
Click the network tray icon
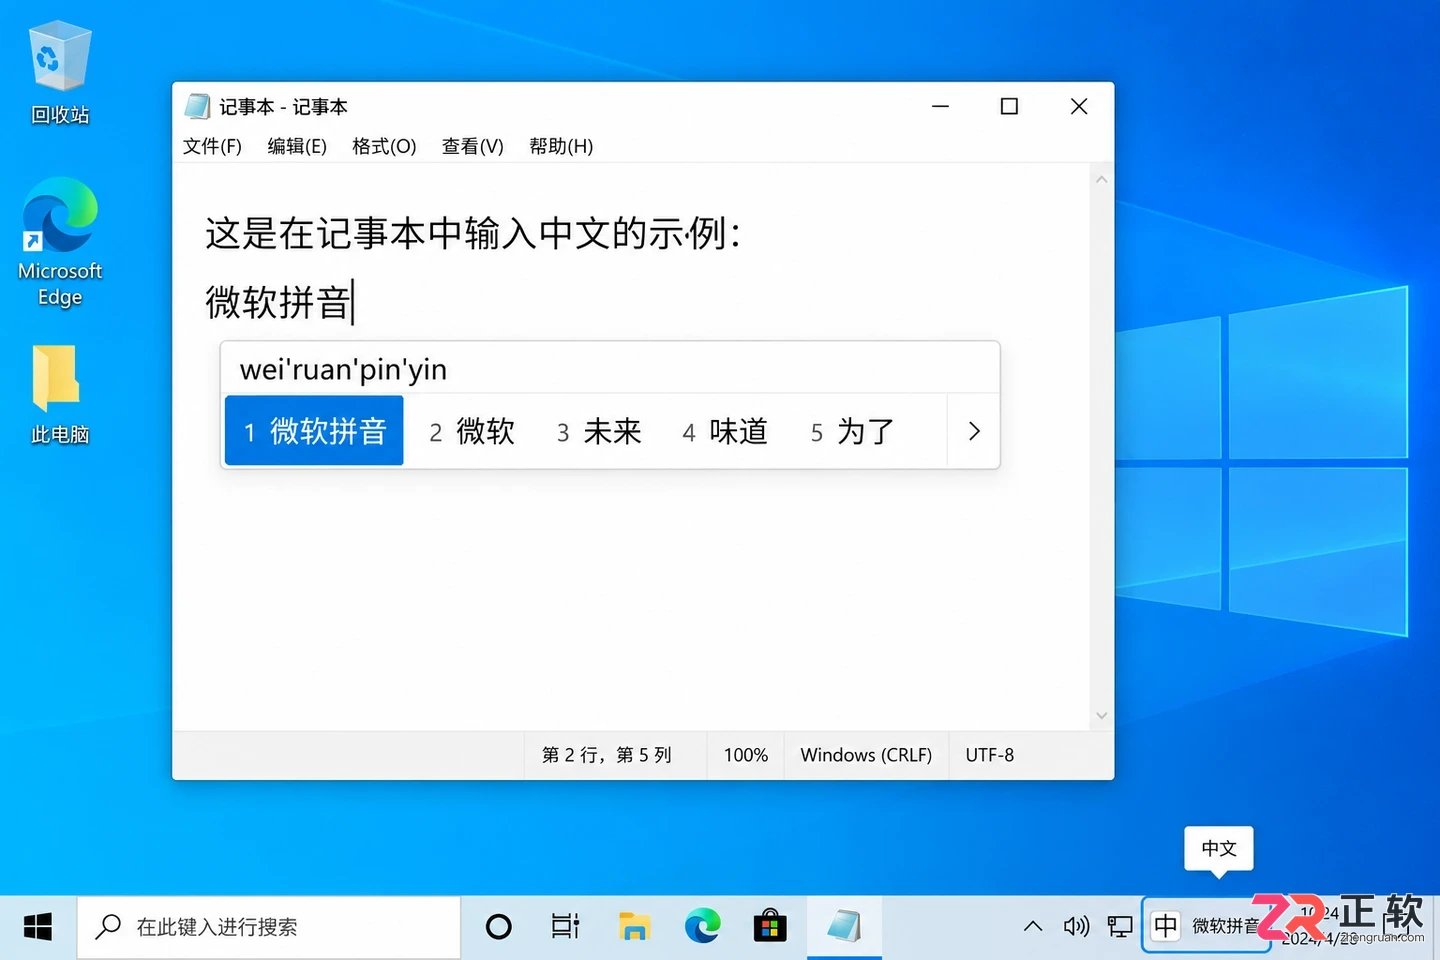click(1120, 927)
